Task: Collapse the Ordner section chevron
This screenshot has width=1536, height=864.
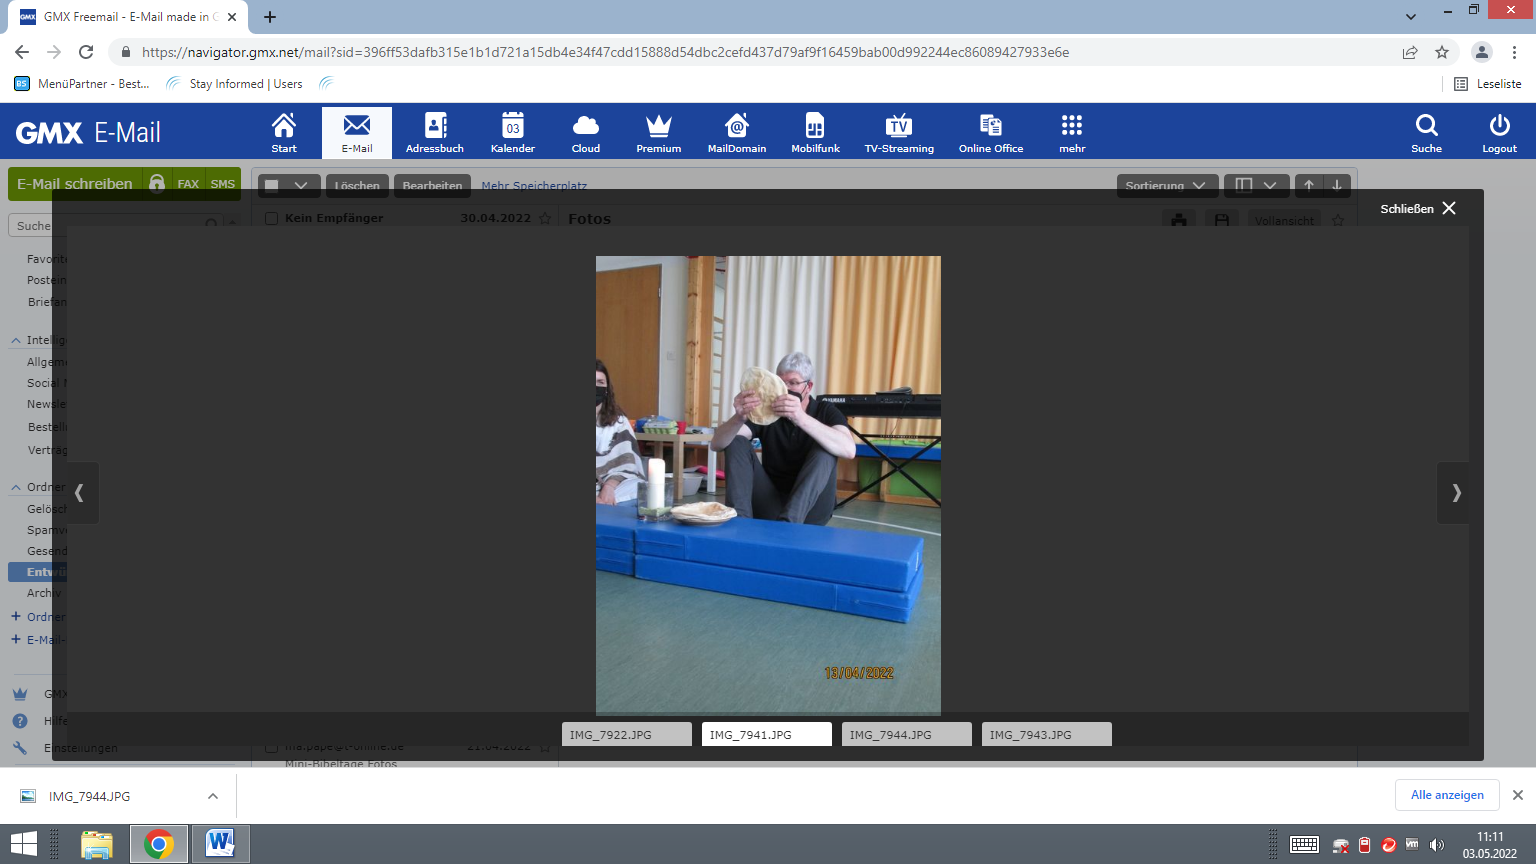Action: [16, 487]
